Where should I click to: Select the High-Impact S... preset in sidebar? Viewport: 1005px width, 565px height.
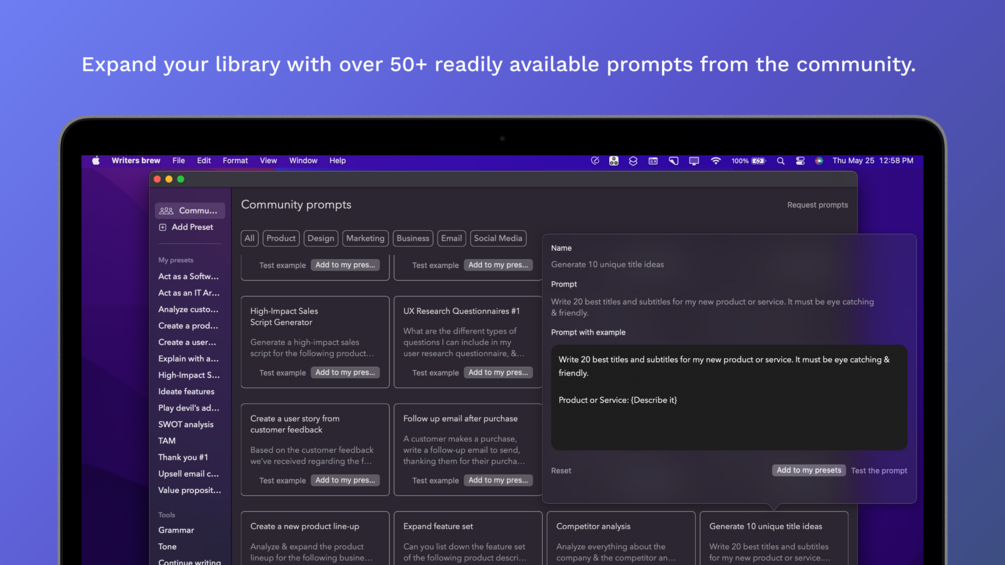(188, 375)
